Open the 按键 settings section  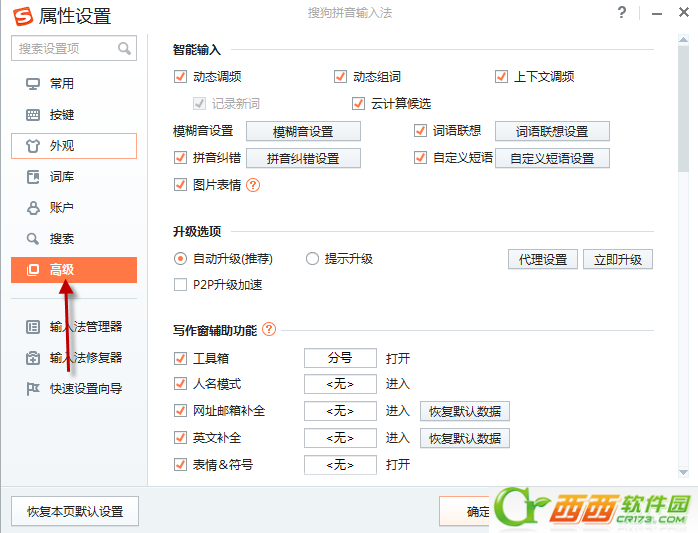click(74, 115)
